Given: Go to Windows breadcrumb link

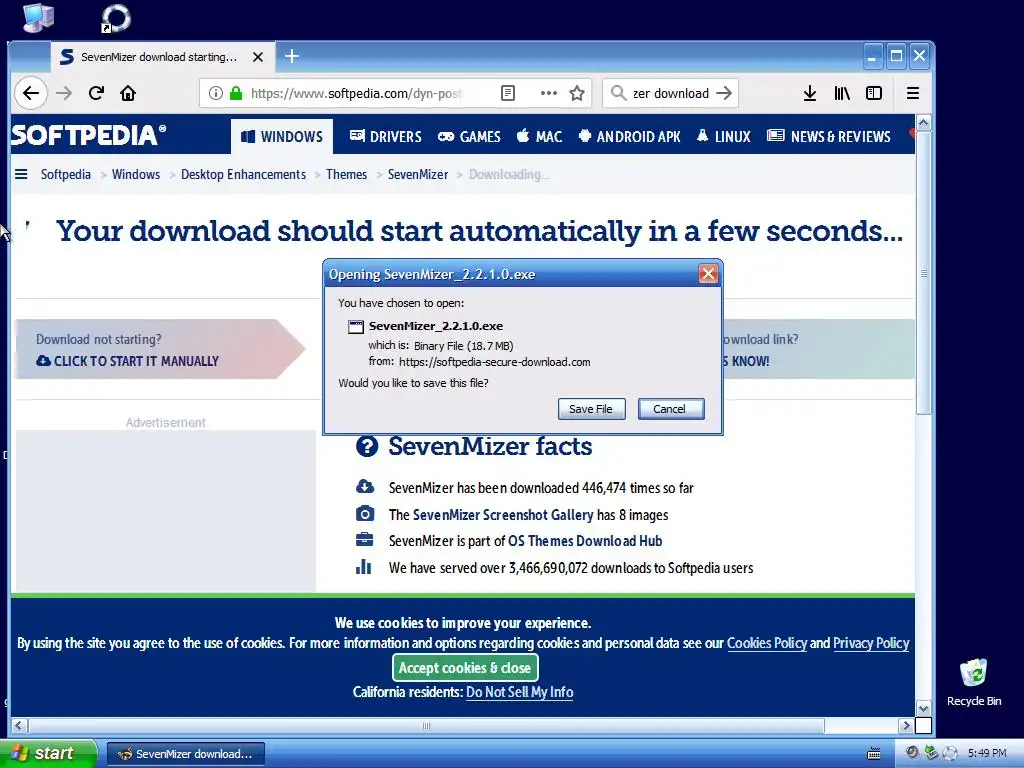Looking at the screenshot, I should click(x=136, y=174).
